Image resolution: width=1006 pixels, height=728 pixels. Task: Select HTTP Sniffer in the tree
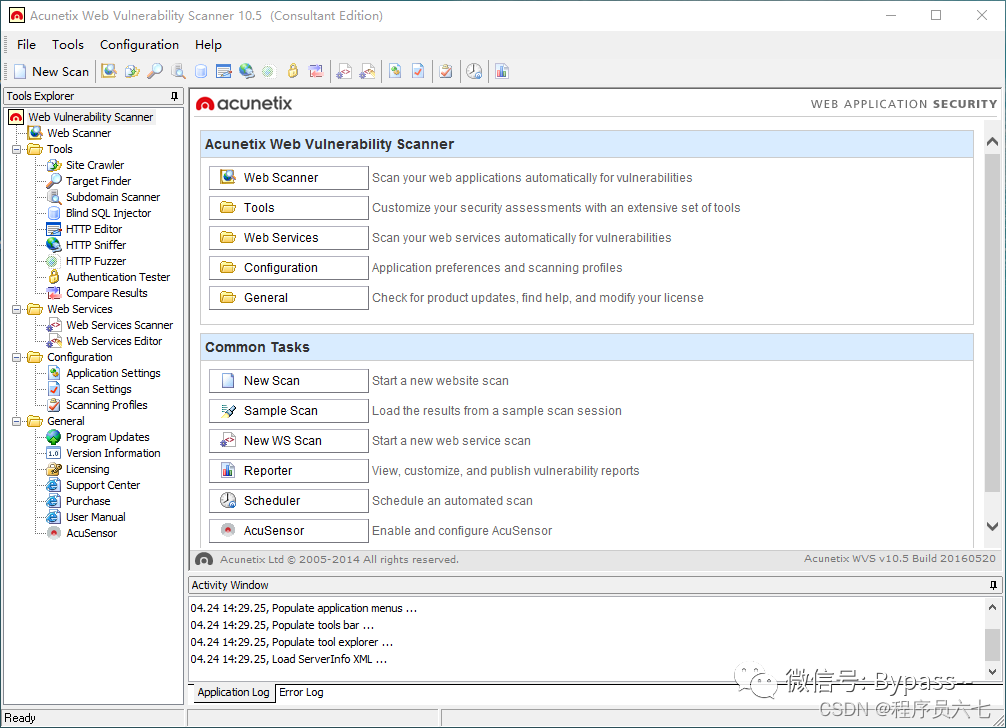point(96,245)
